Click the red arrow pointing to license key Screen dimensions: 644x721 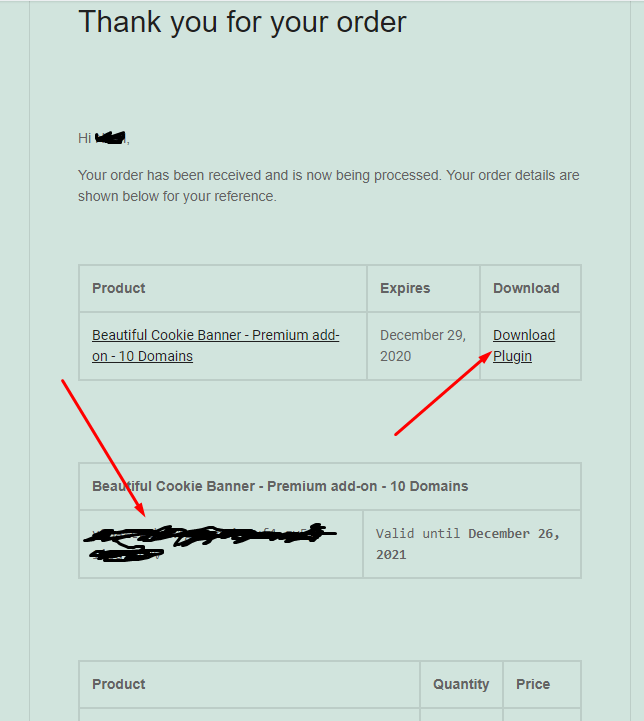point(103,448)
